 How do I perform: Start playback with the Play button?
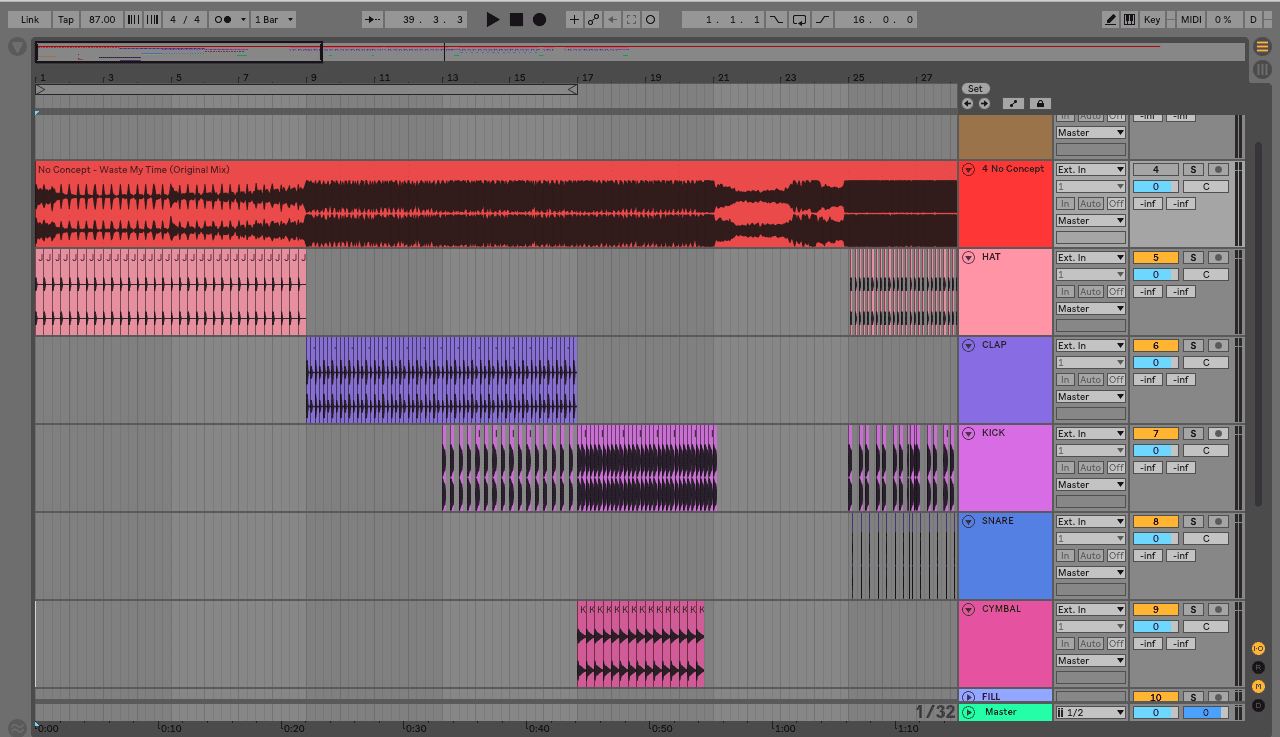[492, 19]
